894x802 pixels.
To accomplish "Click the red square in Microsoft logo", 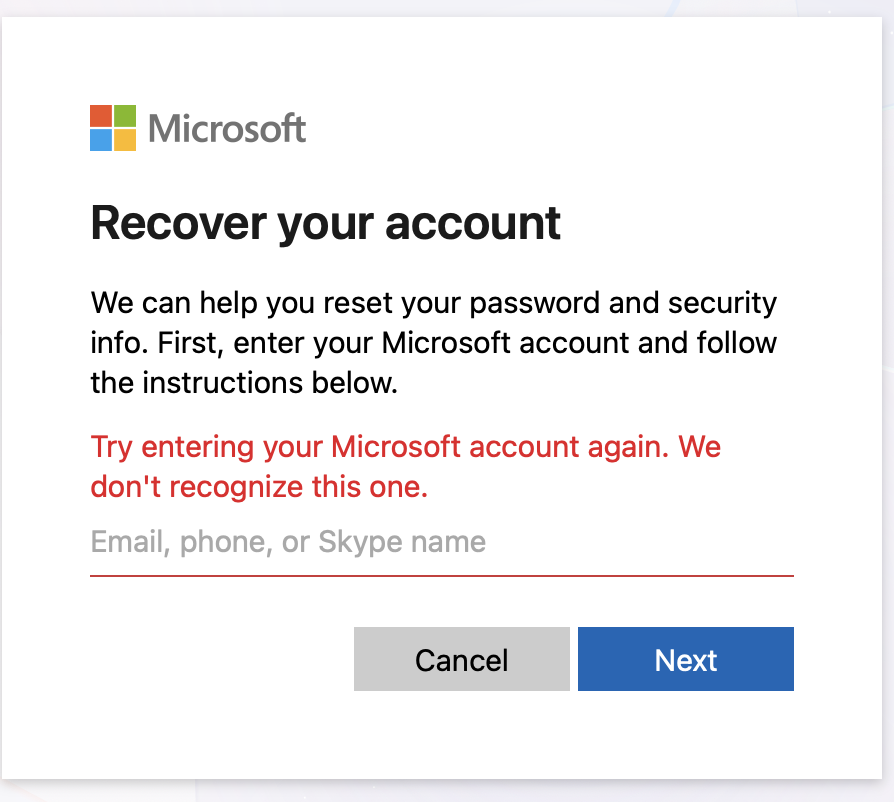I will tap(101, 116).
